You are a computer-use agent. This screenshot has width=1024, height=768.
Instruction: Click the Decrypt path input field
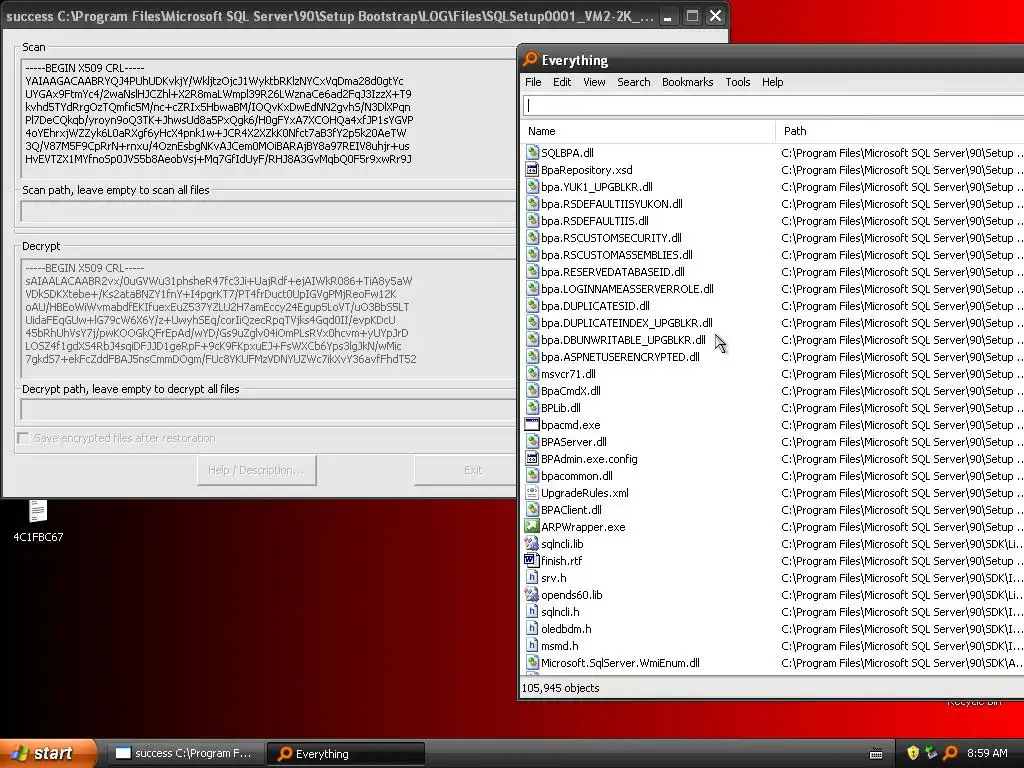click(x=269, y=409)
